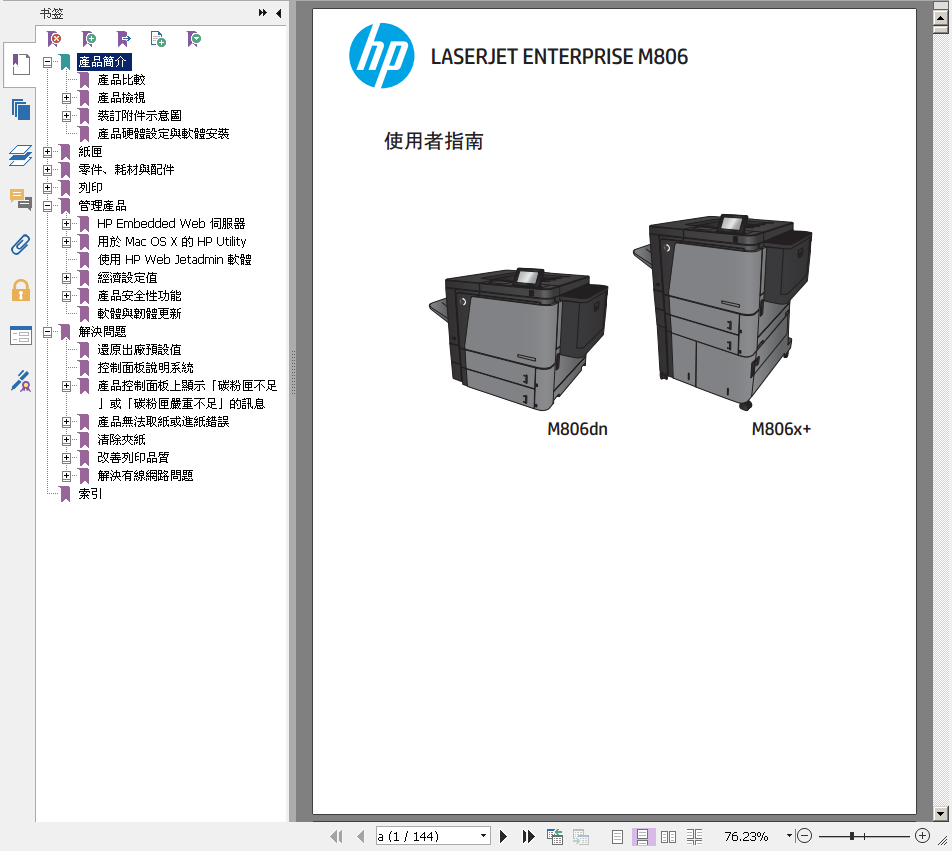Select the 軟體與韌體更新 bookmark
The width and height of the screenshot is (952, 851).
click(x=139, y=314)
